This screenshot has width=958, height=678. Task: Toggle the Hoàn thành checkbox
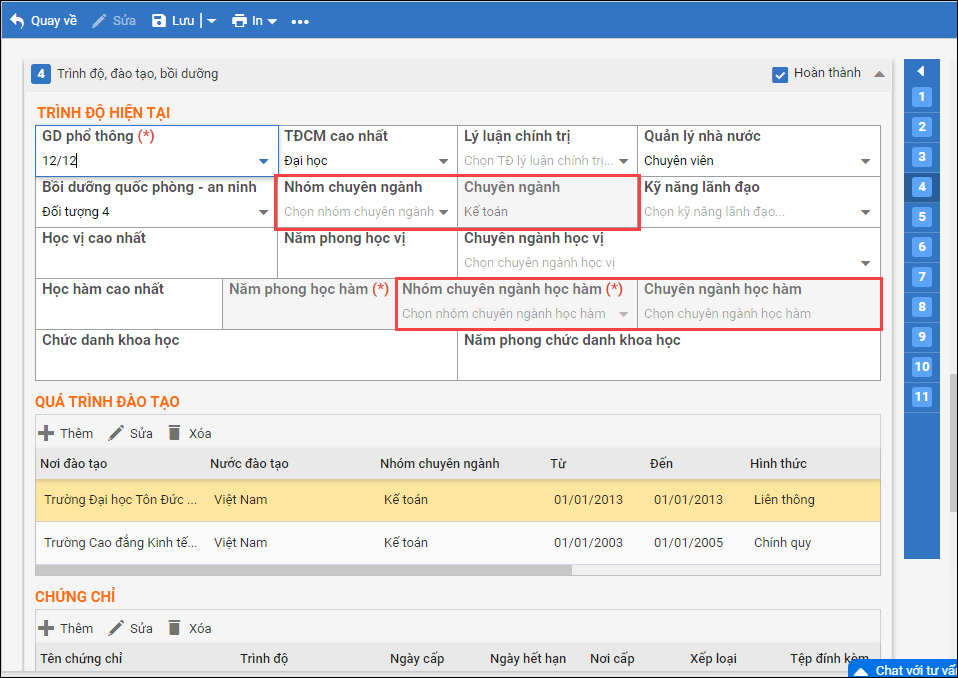[x=780, y=75]
